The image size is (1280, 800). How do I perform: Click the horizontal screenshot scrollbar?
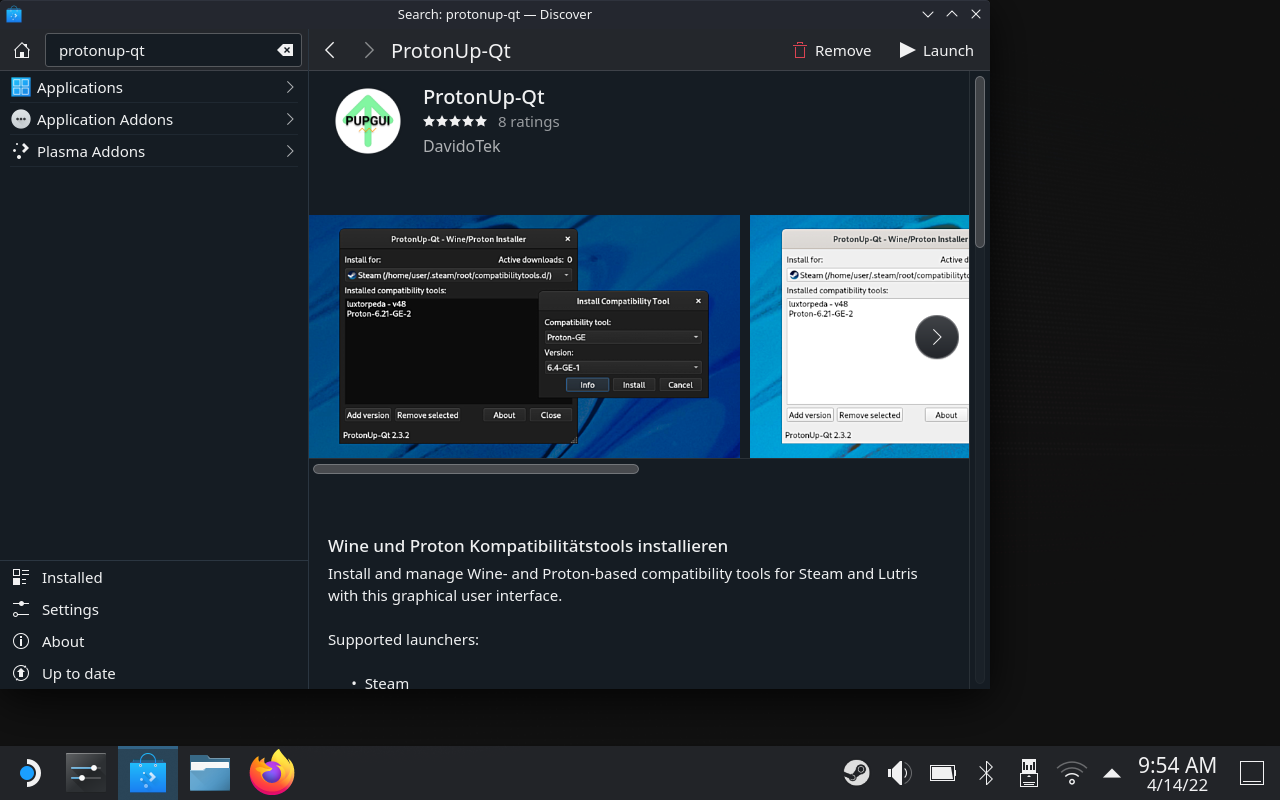476,469
